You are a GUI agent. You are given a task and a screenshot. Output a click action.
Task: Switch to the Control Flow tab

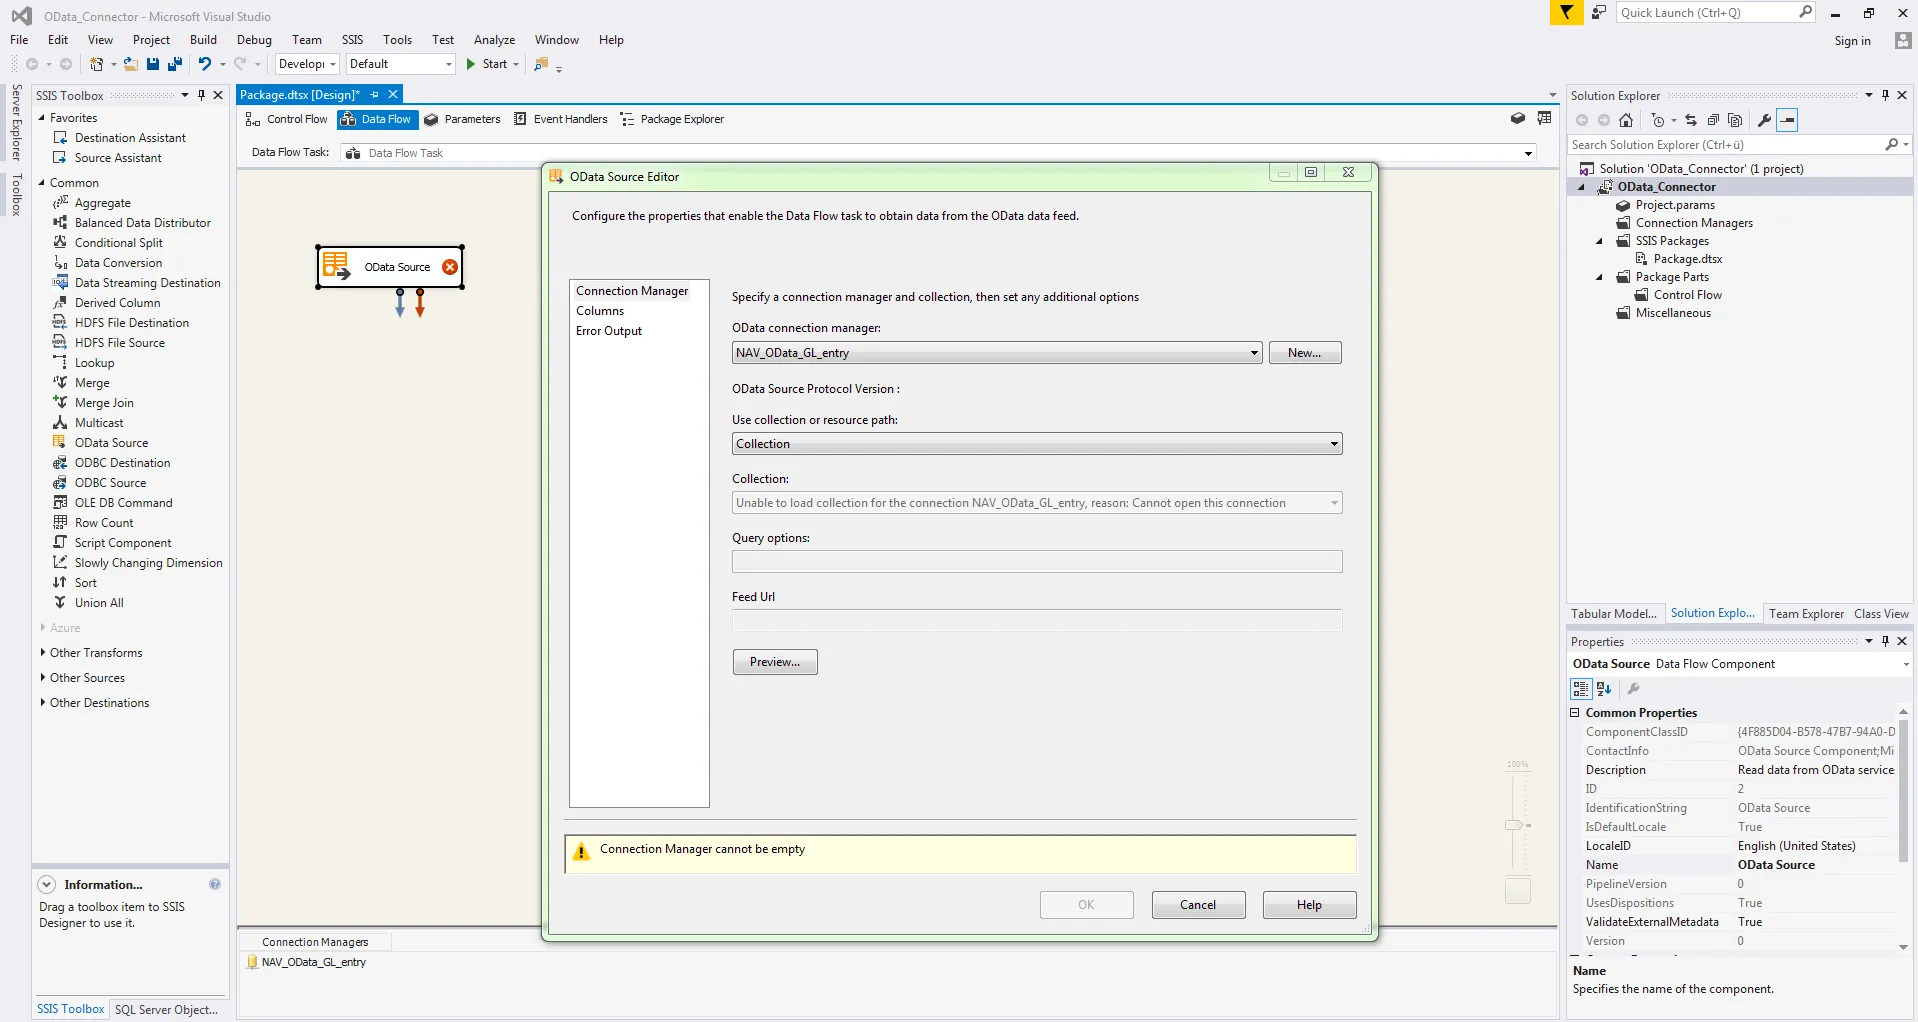pos(286,119)
